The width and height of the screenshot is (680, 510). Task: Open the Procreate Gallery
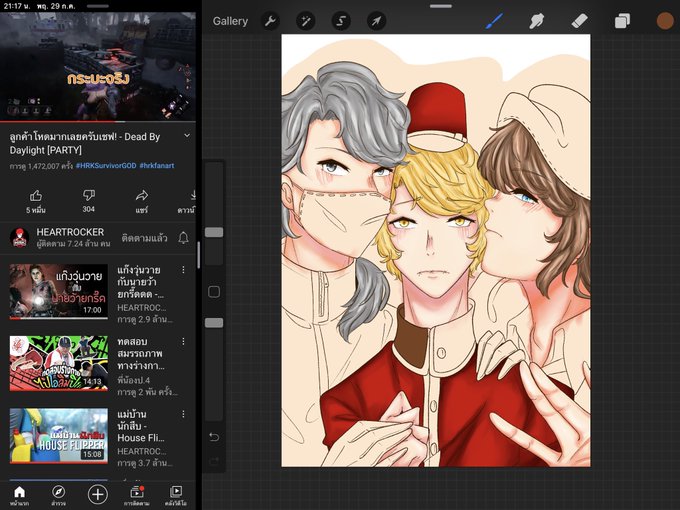click(230, 21)
